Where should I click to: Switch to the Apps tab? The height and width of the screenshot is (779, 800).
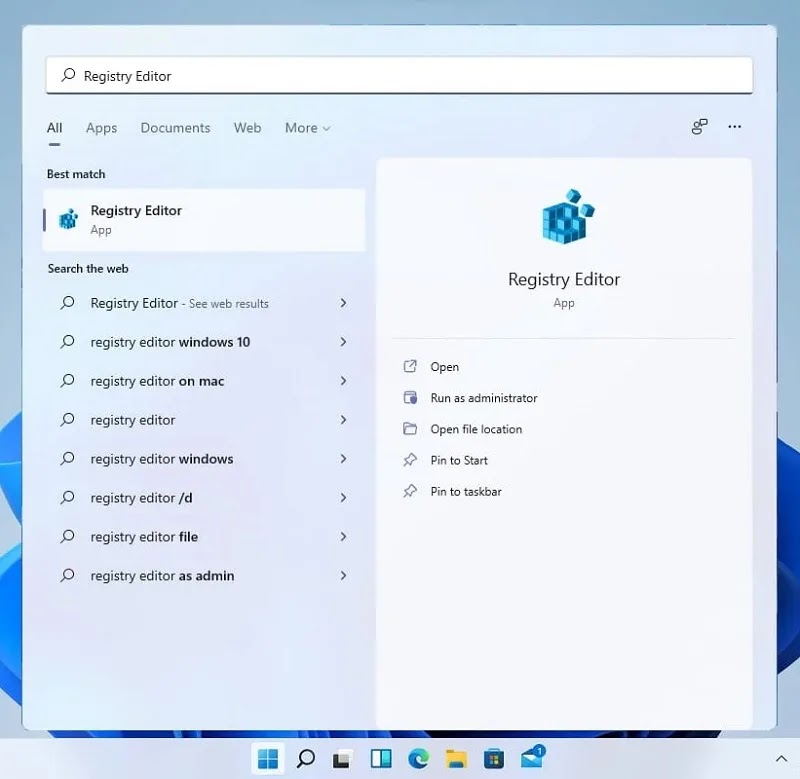(102, 128)
